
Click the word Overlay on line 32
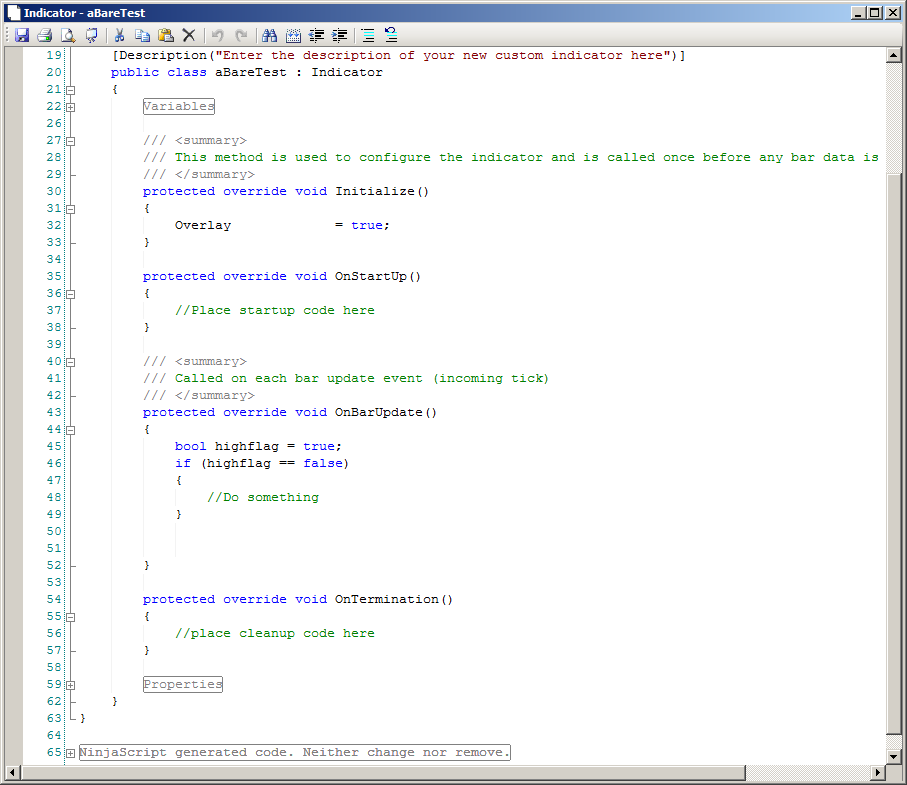[x=203, y=225]
